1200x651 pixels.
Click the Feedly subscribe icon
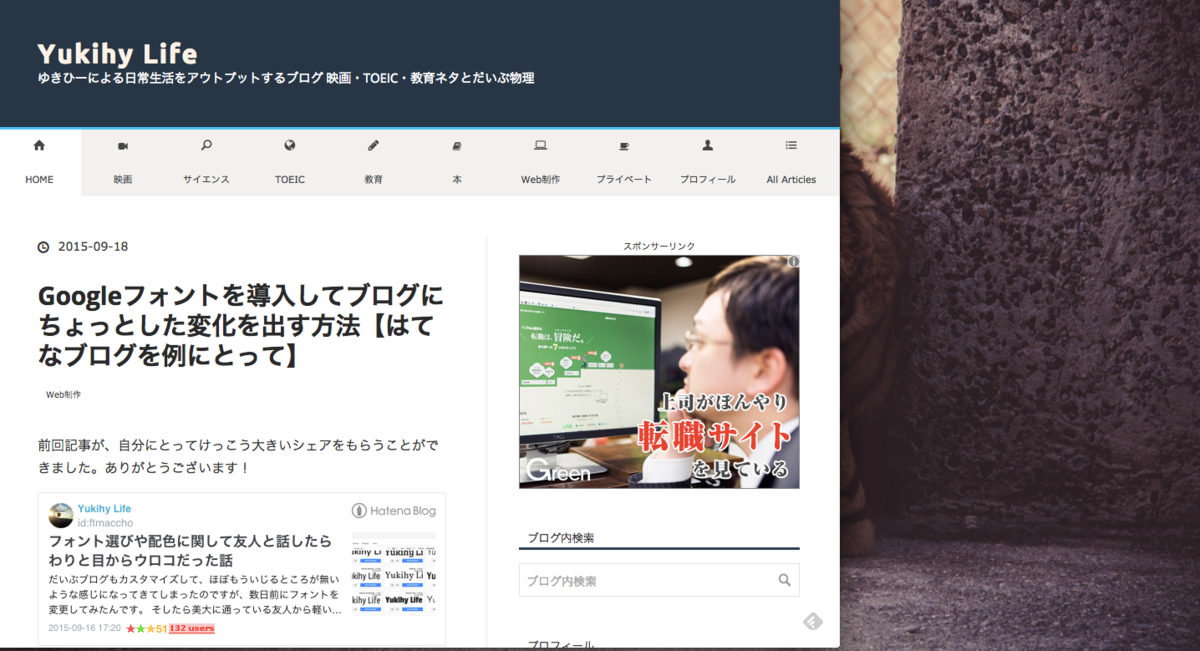tap(812, 621)
